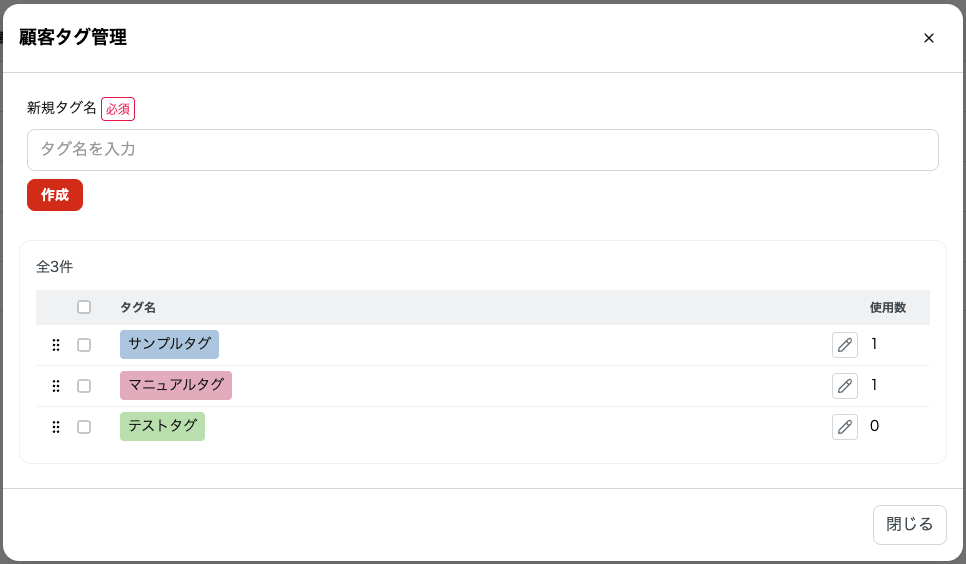Image resolution: width=966 pixels, height=564 pixels.
Task: Select the pink マニュアルタグ tag chip
Action: [176, 385]
